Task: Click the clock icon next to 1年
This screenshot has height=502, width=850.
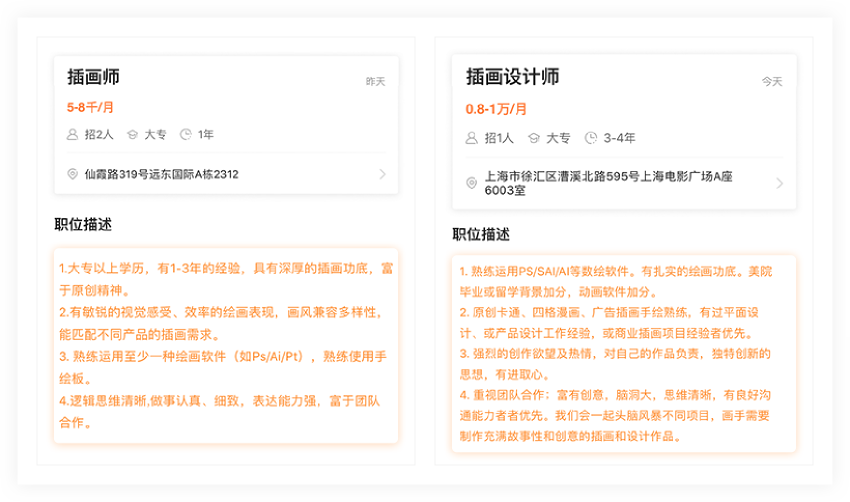Action: pos(185,134)
